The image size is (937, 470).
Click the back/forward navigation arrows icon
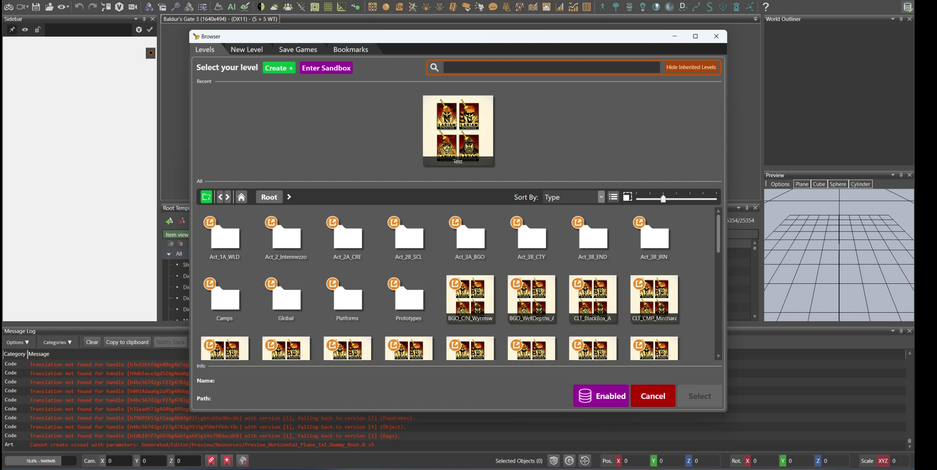(x=224, y=197)
